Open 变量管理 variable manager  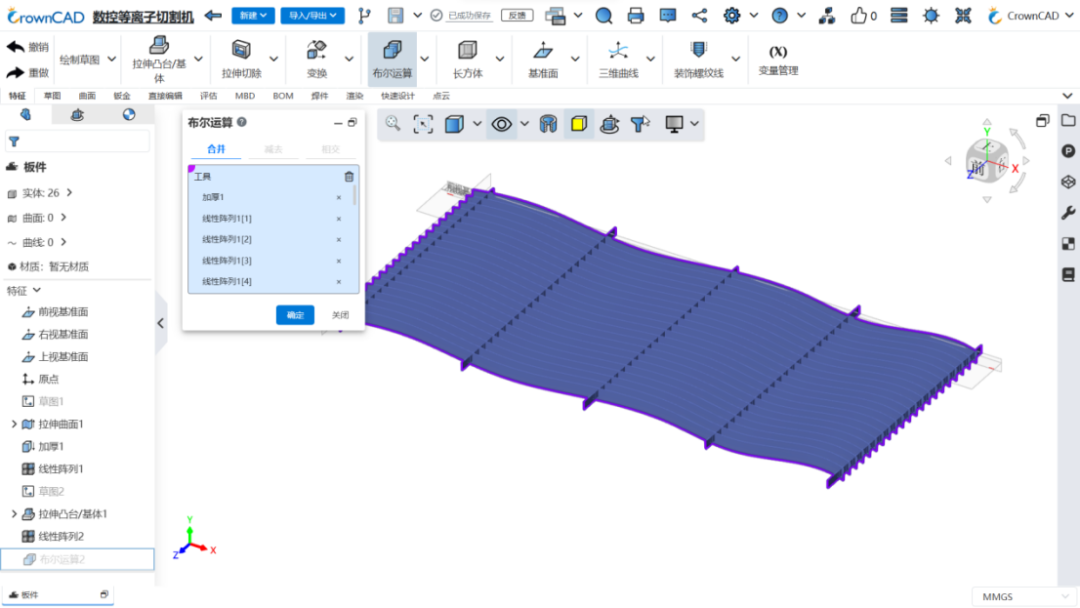[778, 59]
